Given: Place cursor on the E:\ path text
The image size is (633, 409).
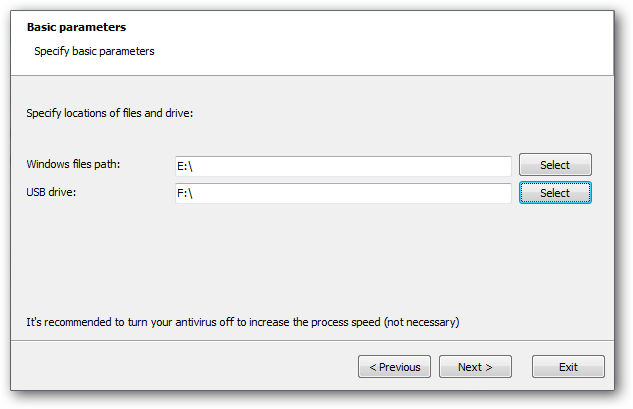Looking at the screenshot, I should [184, 166].
